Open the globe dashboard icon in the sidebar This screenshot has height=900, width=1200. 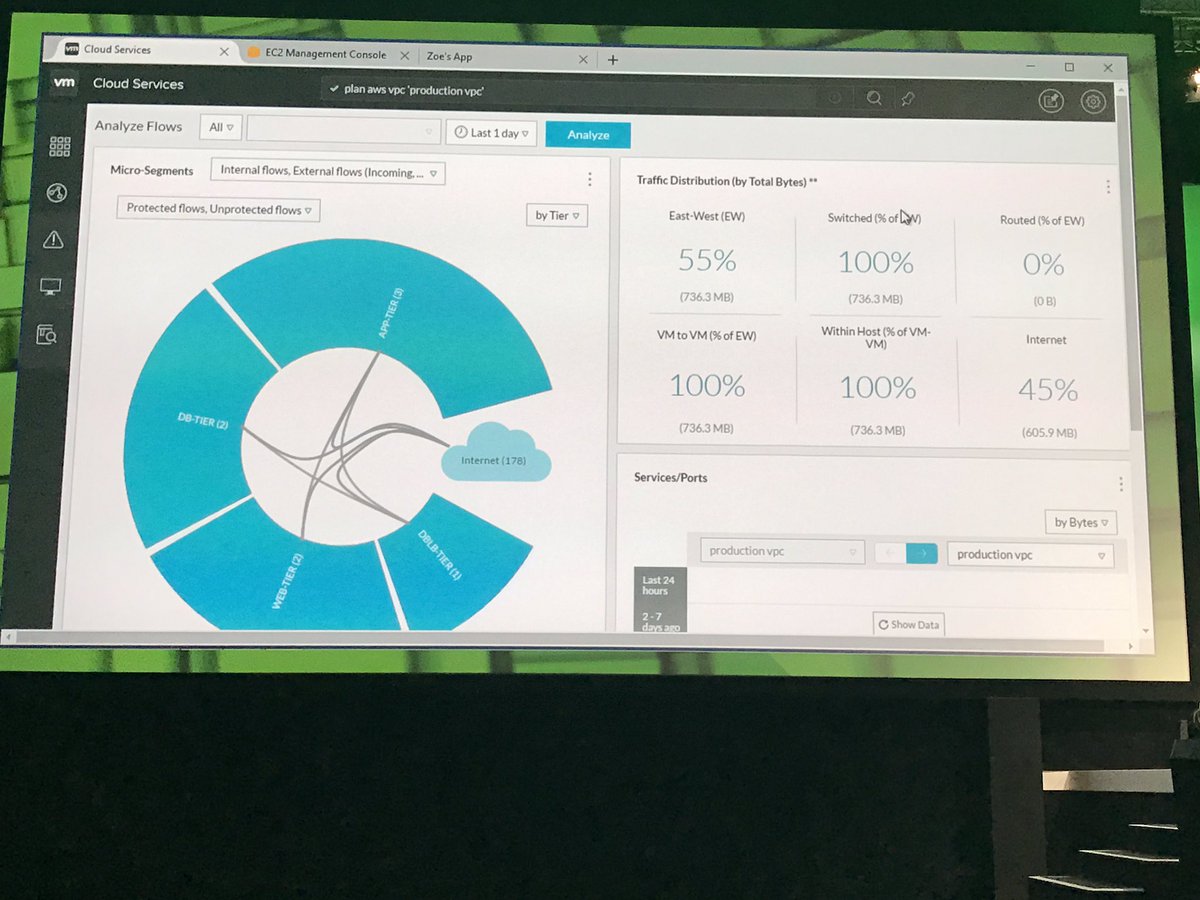point(57,193)
